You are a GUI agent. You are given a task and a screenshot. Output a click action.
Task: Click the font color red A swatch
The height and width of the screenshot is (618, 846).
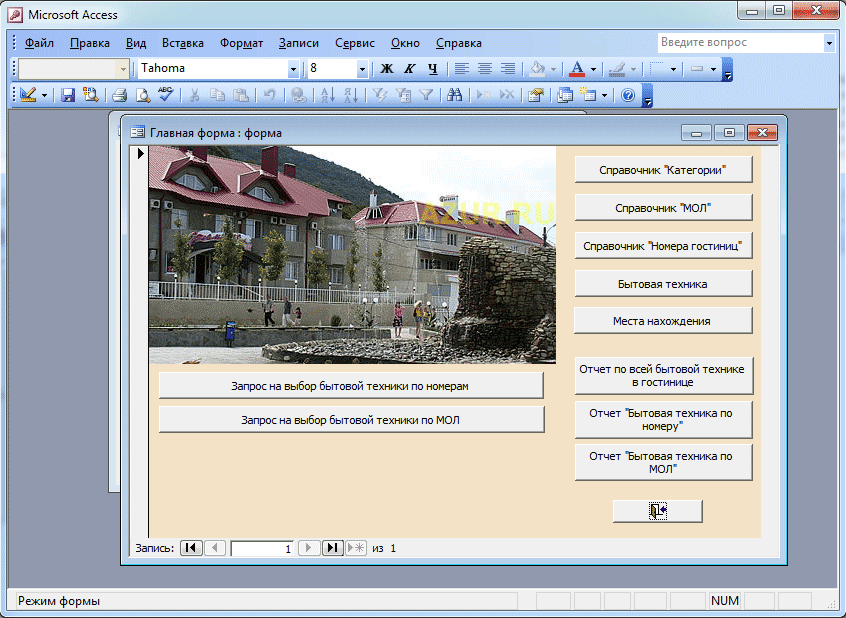click(x=576, y=69)
